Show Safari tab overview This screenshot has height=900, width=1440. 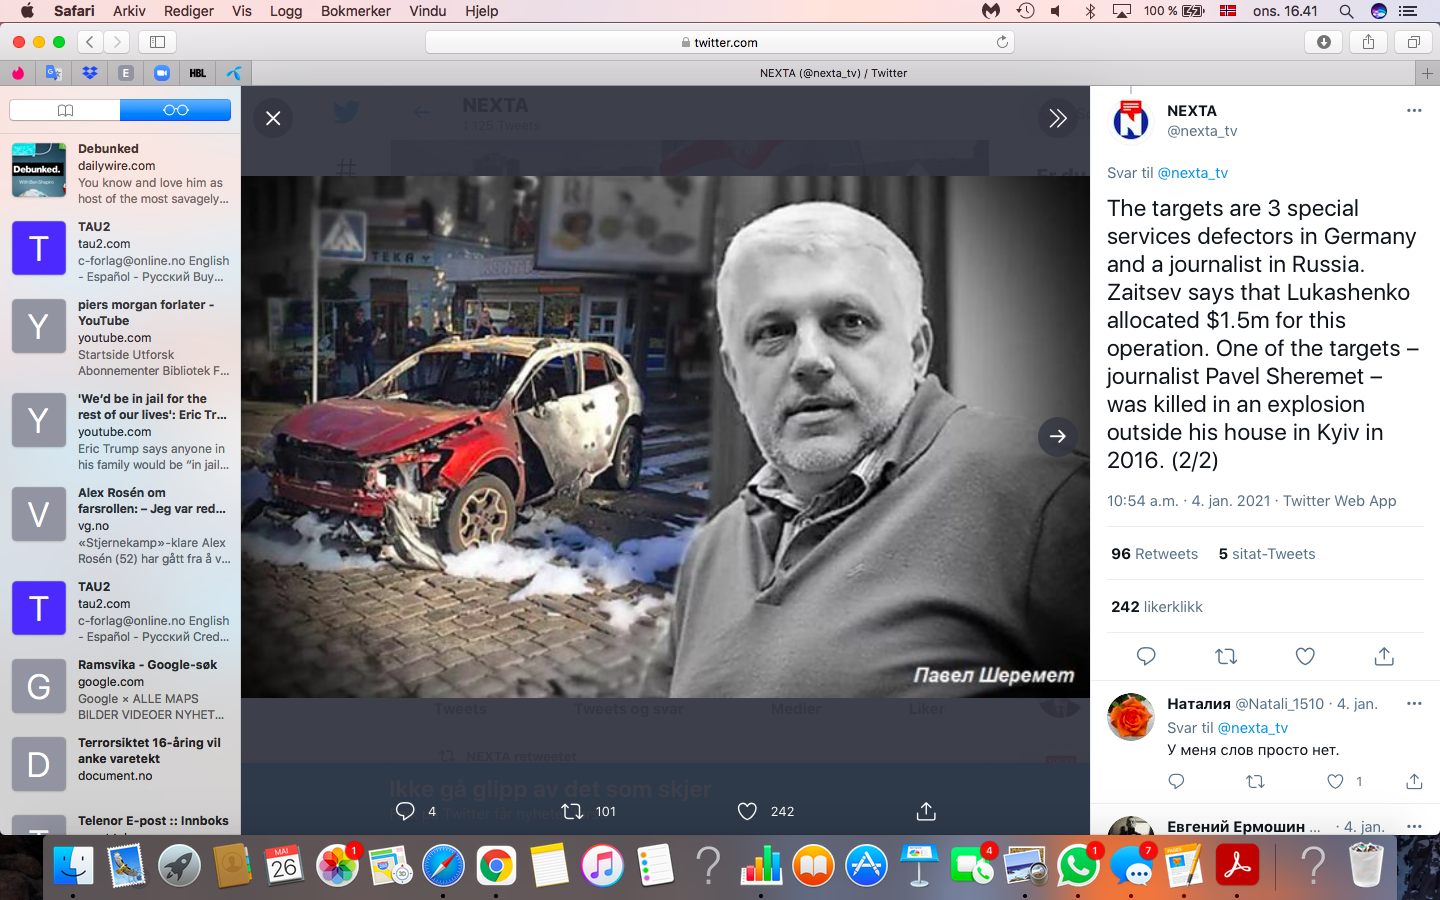(x=1413, y=42)
